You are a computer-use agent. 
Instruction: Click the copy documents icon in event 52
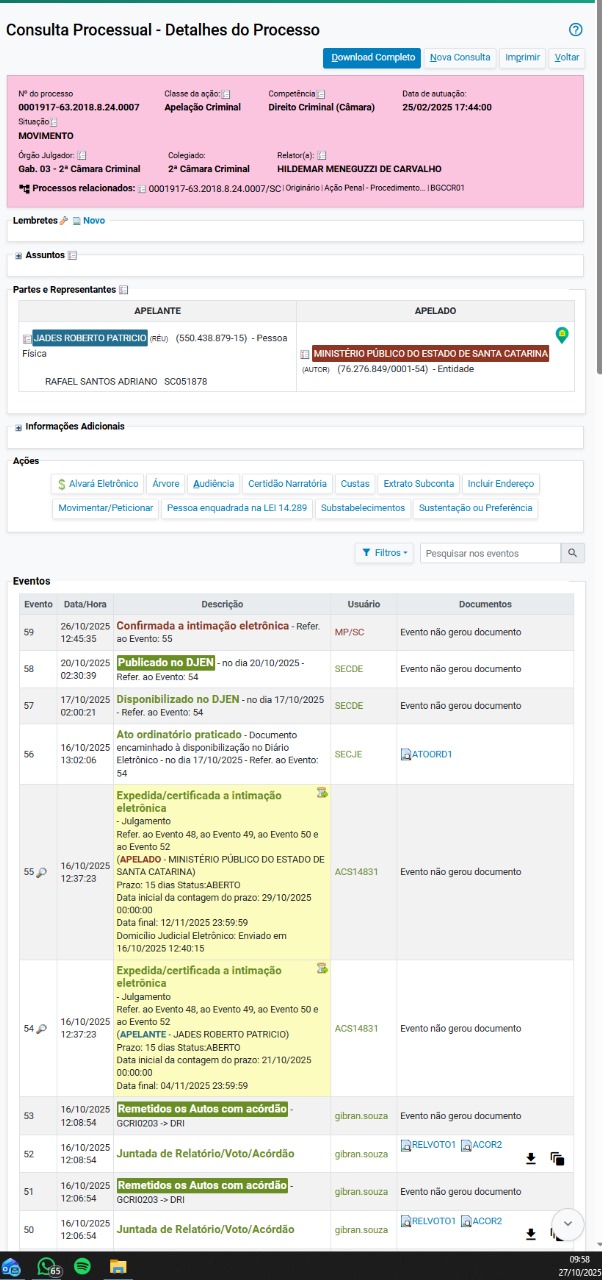[558, 1159]
